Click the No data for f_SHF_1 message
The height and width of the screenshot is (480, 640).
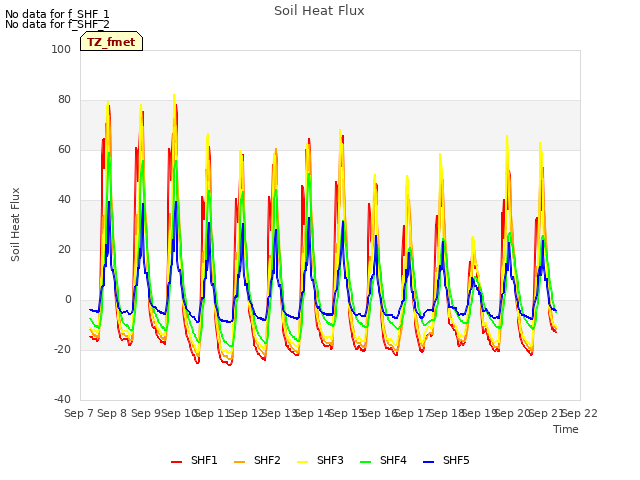57,14
